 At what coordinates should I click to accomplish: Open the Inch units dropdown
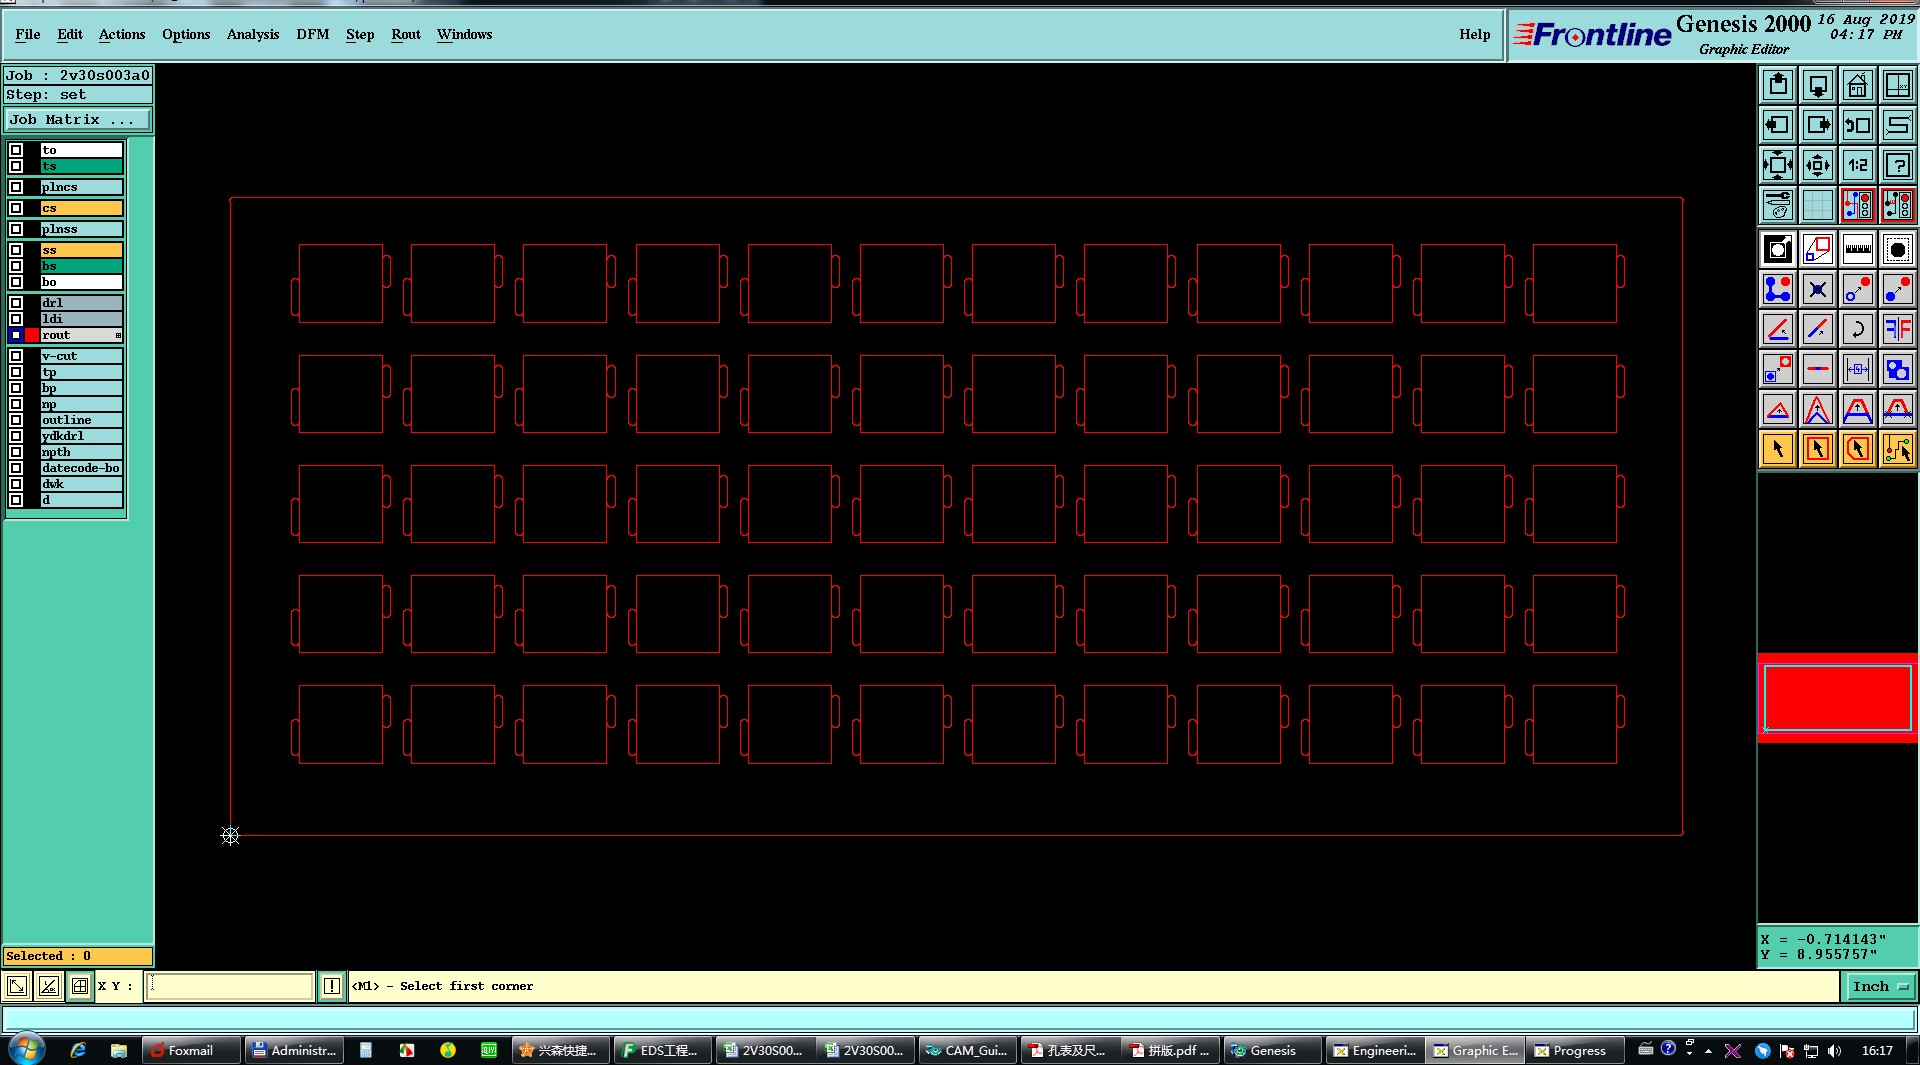(1880, 986)
